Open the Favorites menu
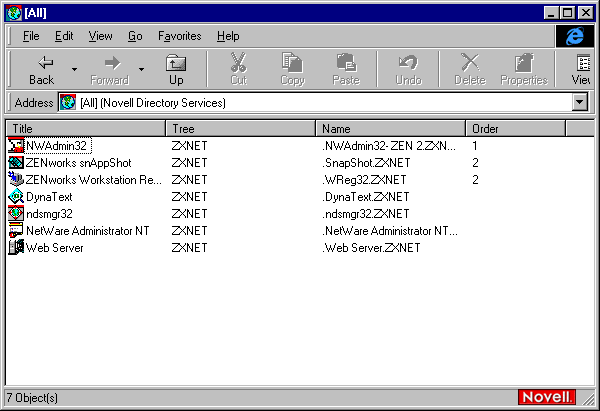 (x=179, y=36)
